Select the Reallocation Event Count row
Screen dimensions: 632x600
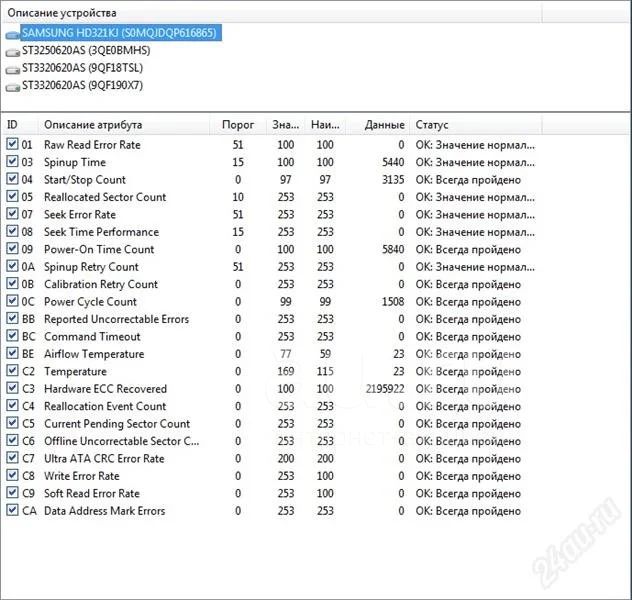pyautogui.click(x=271, y=406)
